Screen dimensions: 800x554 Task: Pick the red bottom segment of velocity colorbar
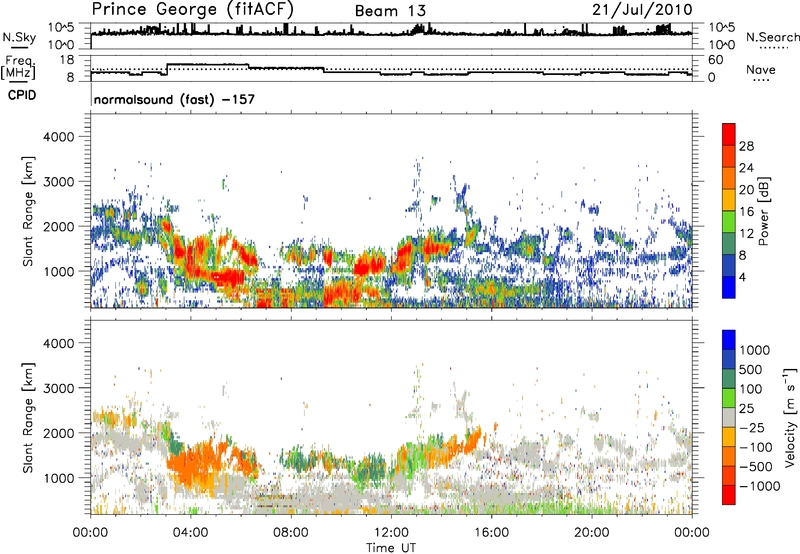click(x=729, y=495)
